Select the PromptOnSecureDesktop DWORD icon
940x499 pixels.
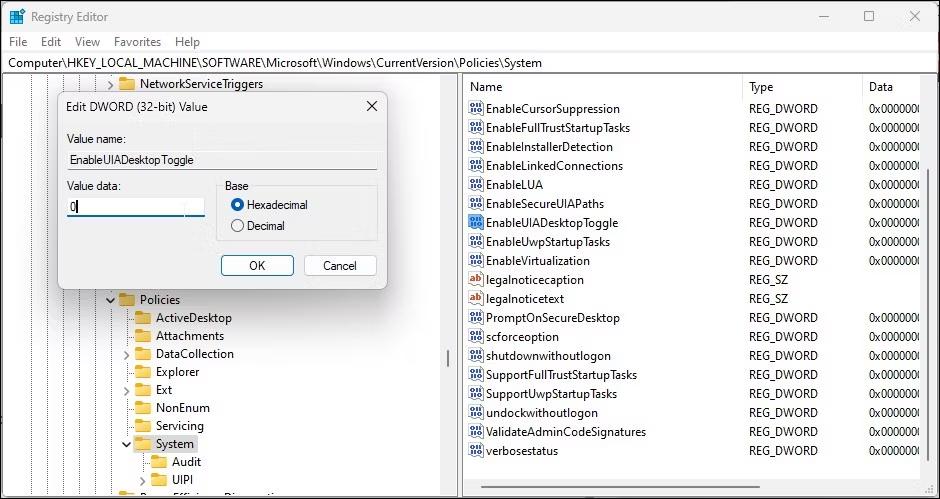475,318
